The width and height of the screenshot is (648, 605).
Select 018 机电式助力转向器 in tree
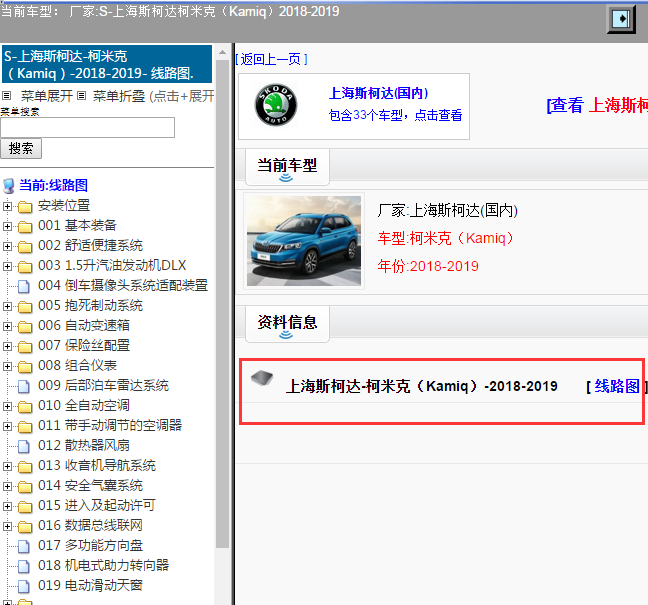pyautogui.click(x=103, y=565)
